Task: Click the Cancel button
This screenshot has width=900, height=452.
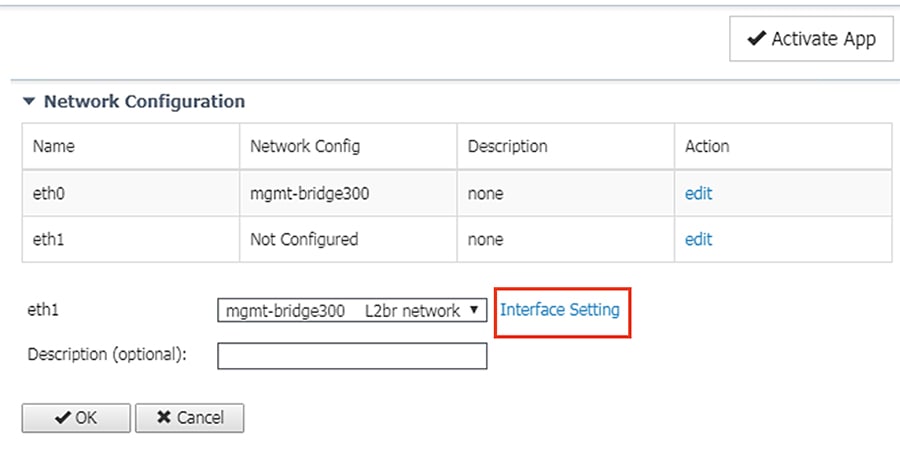Action: (x=189, y=418)
